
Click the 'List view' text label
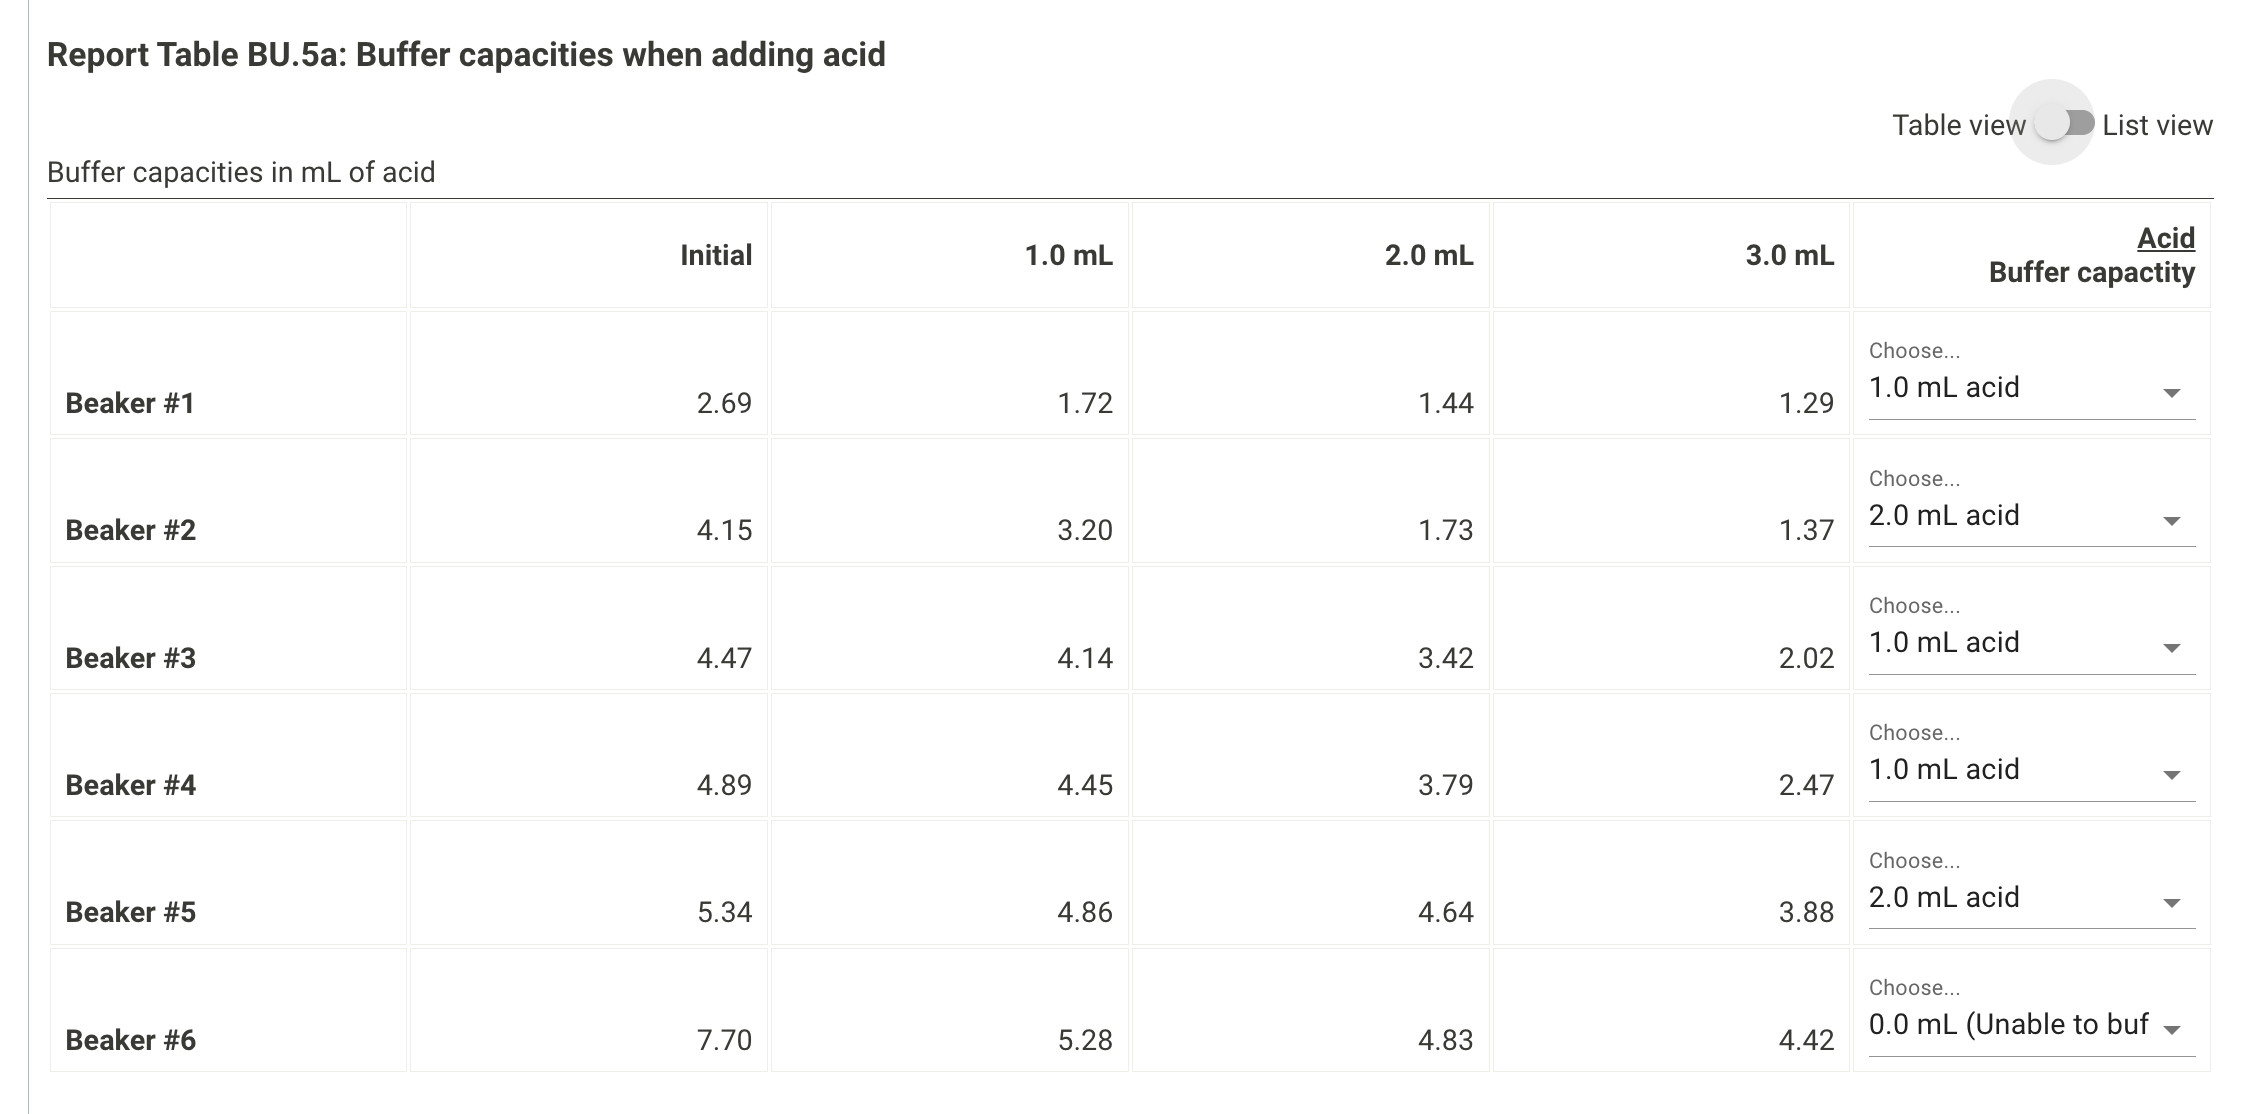(2157, 125)
